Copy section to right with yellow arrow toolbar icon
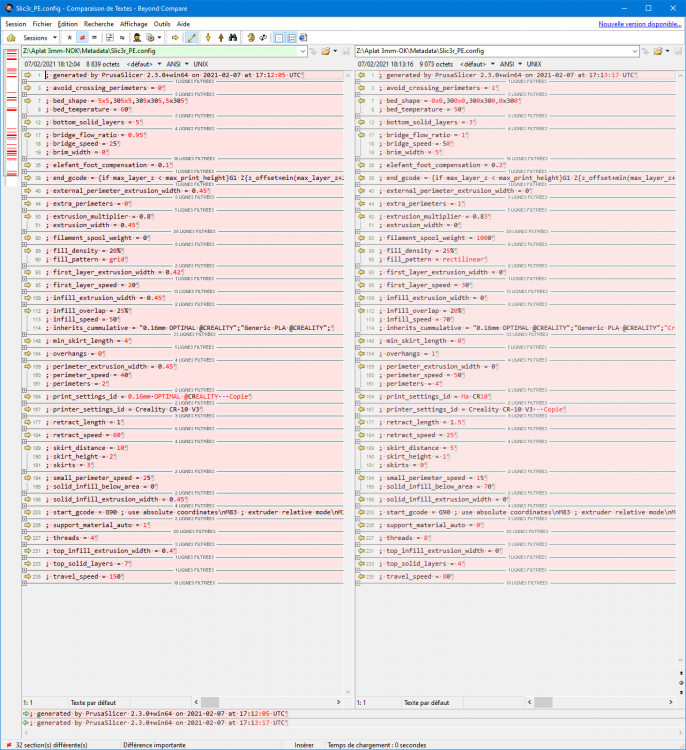The image size is (686, 750). click(175, 37)
